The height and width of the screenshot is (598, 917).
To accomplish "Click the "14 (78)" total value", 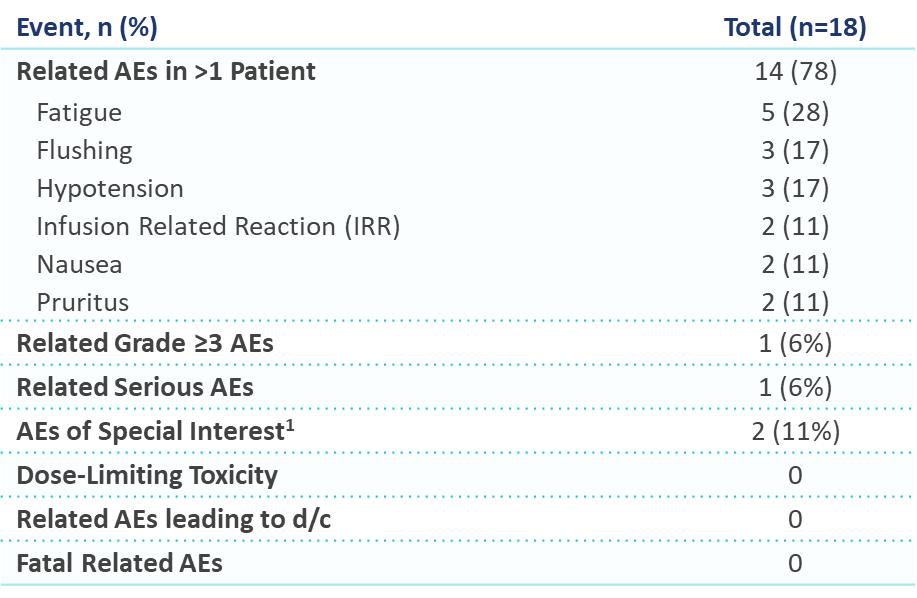I will tap(795, 72).
